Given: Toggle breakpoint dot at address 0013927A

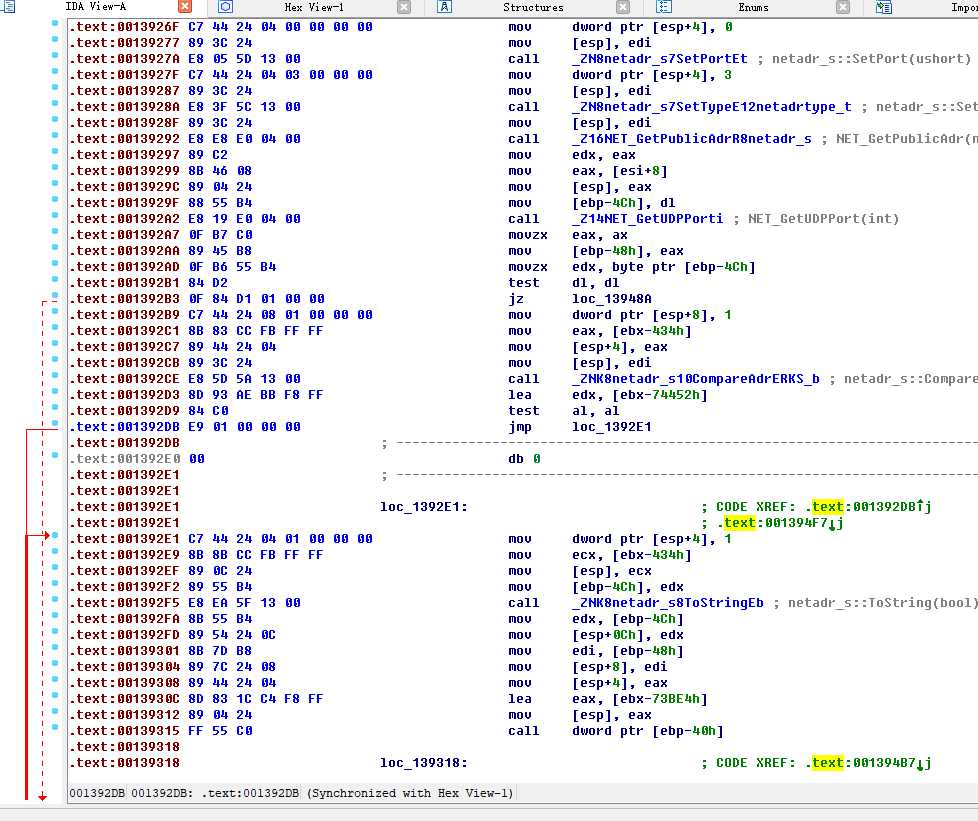Looking at the screenshot, I should coord(55,55).
